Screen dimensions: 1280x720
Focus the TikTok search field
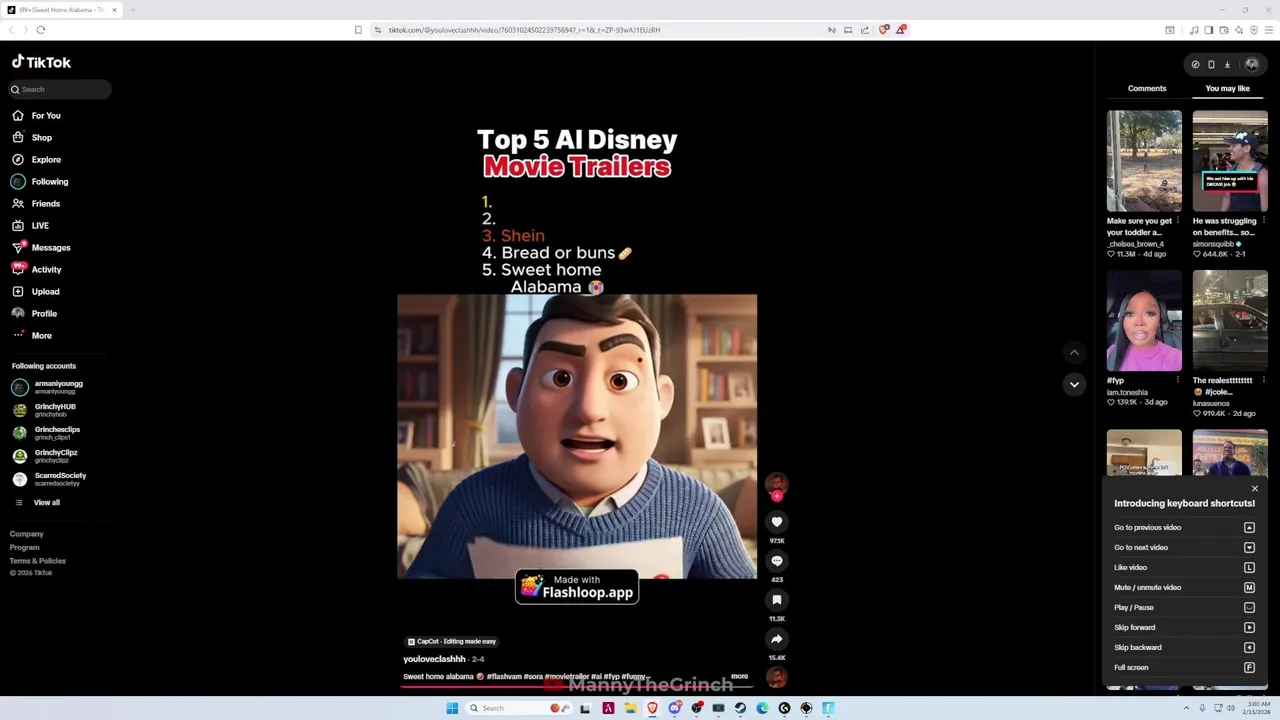pyautogui.click(x=60, y=90)
